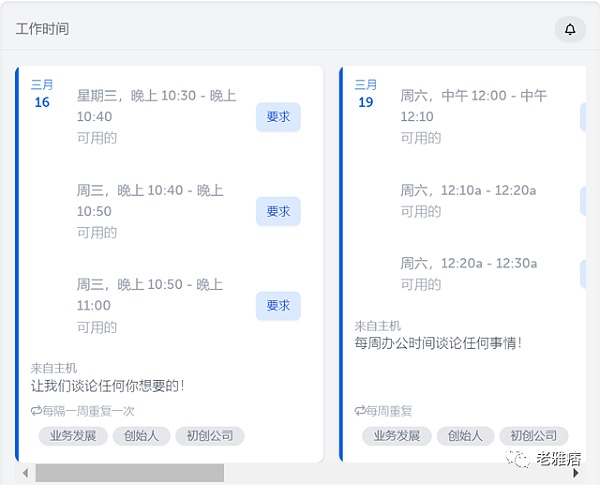Select 创始人 tag in March 16 card

[139, 436]
